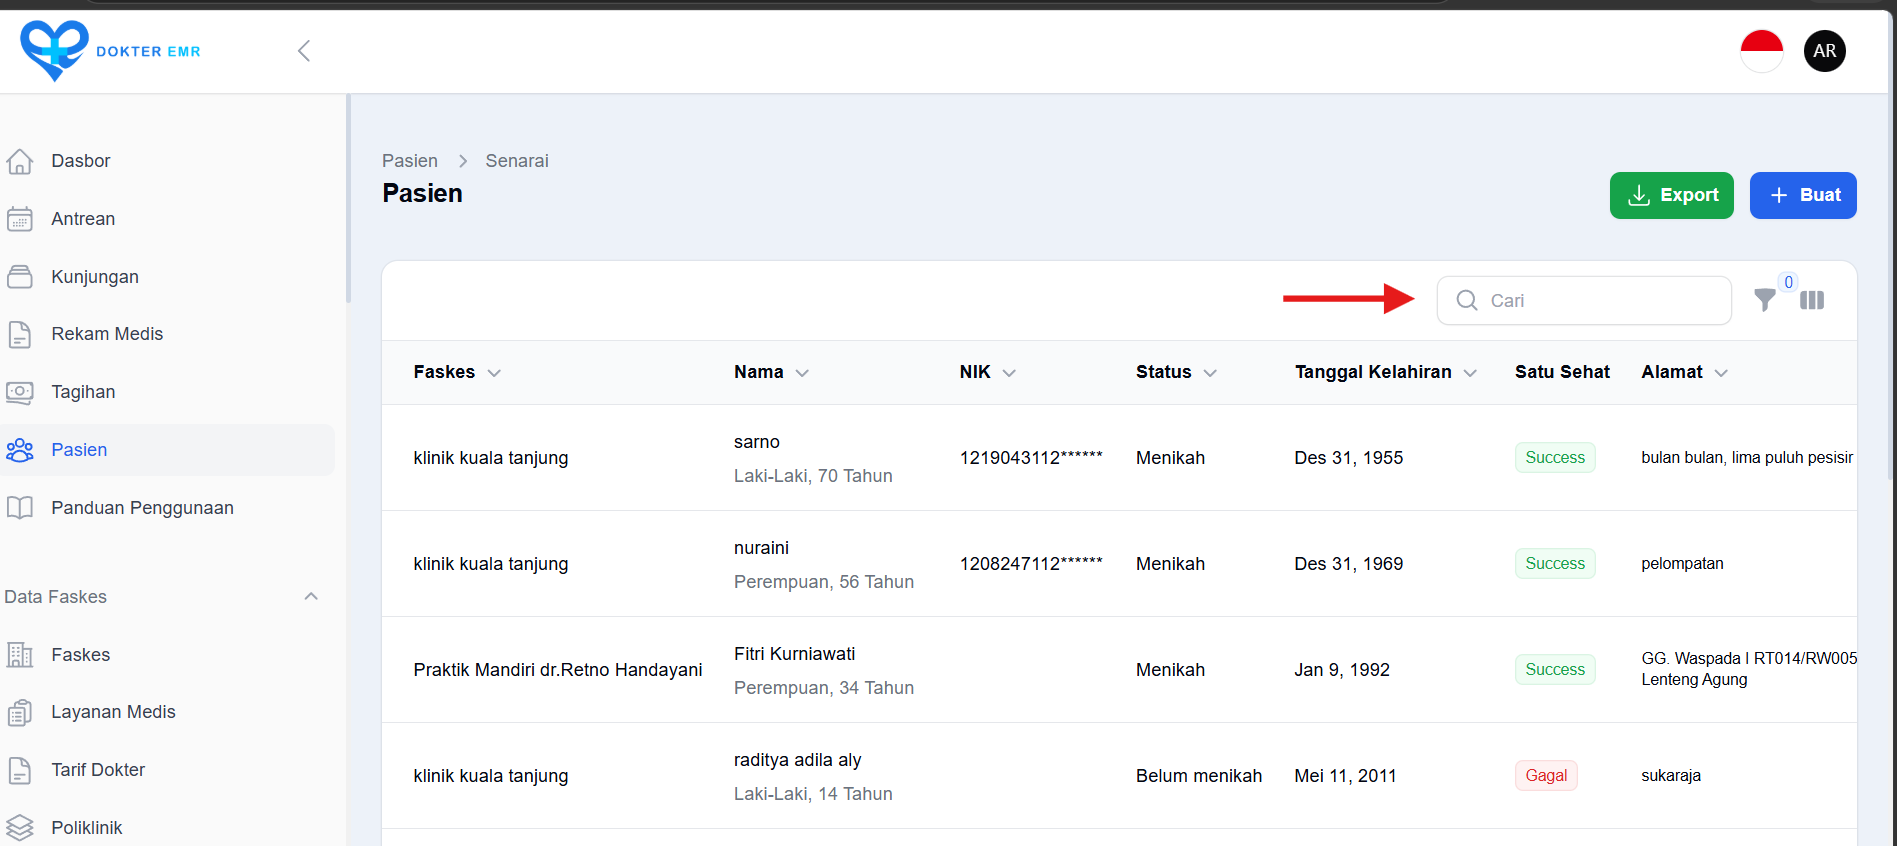
Task: Click the Tagihan billing icon
Action: pos(20,392)
